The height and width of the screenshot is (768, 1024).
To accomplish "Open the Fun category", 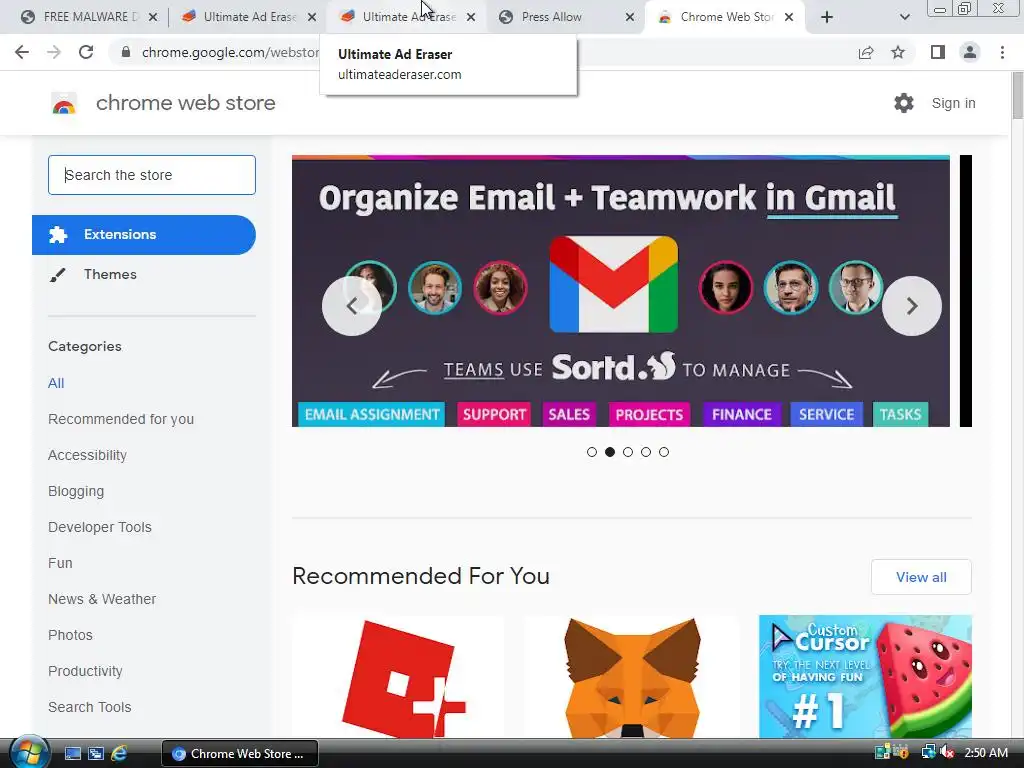I will (60, 563).
